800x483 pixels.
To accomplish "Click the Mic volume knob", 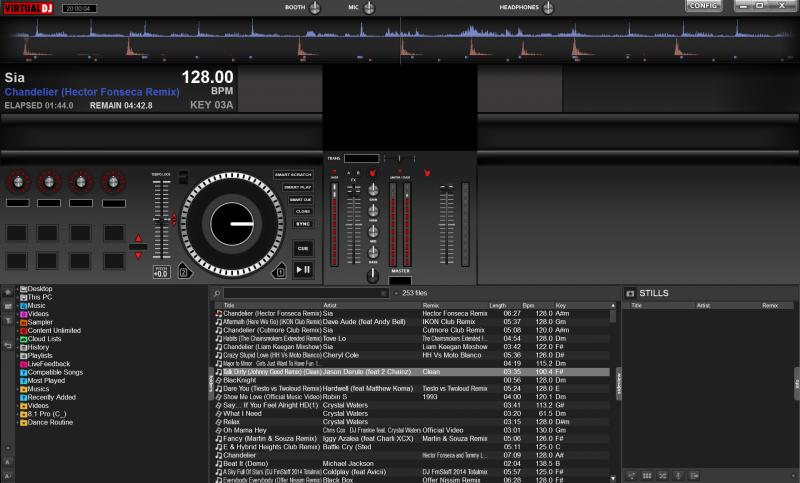I will pyautogui.click(x=369, y=8).
